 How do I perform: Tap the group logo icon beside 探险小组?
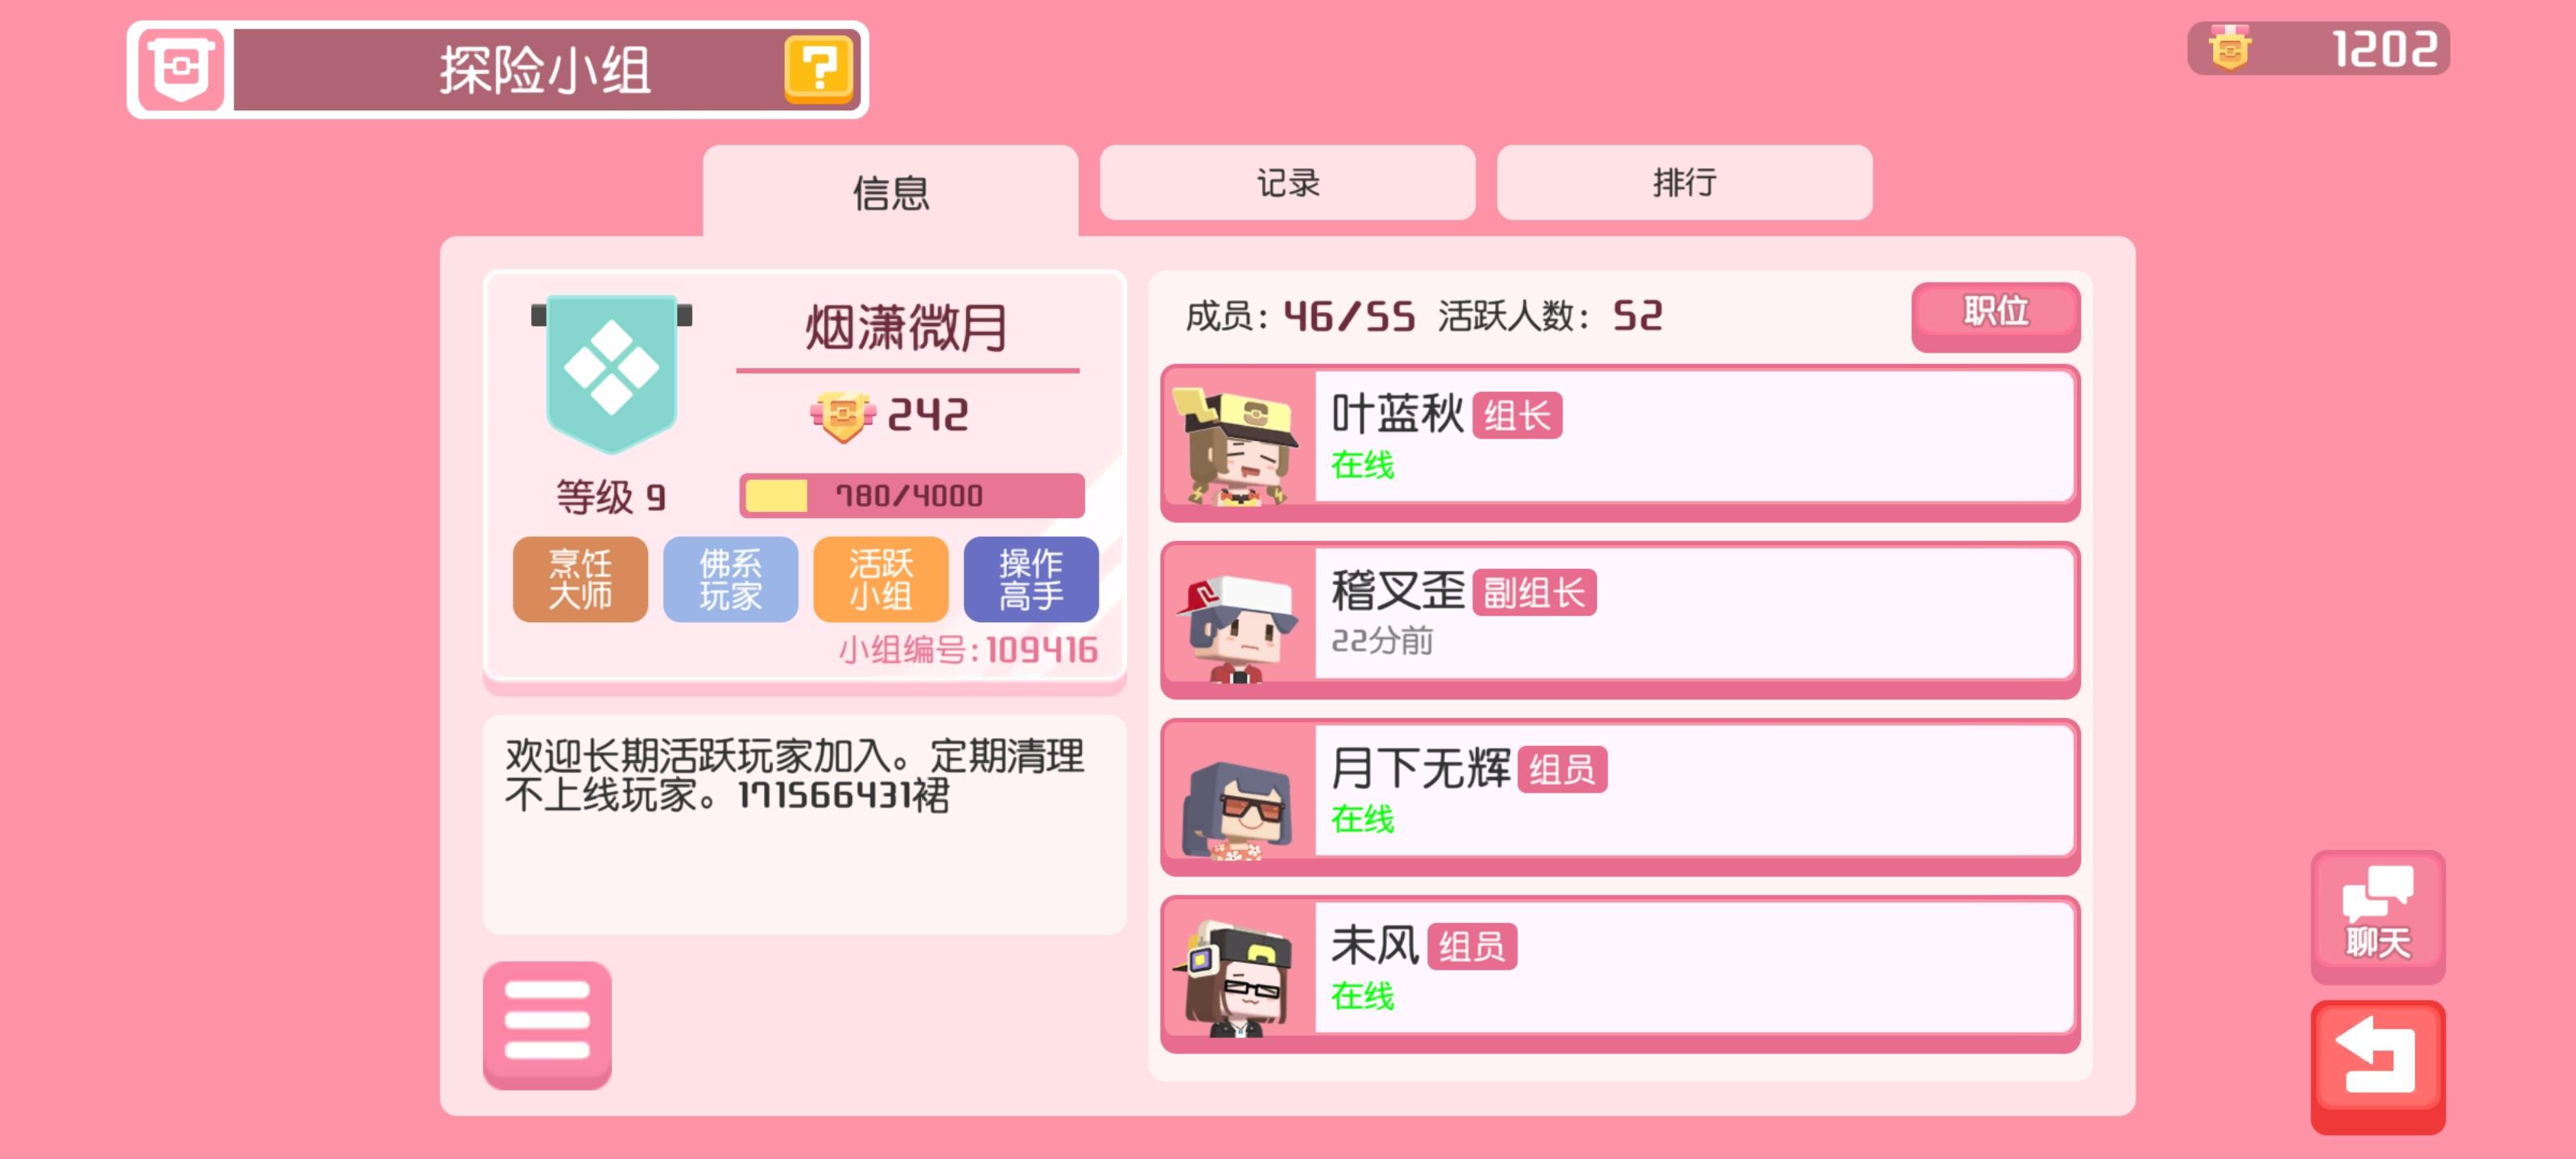click(181, 70)
